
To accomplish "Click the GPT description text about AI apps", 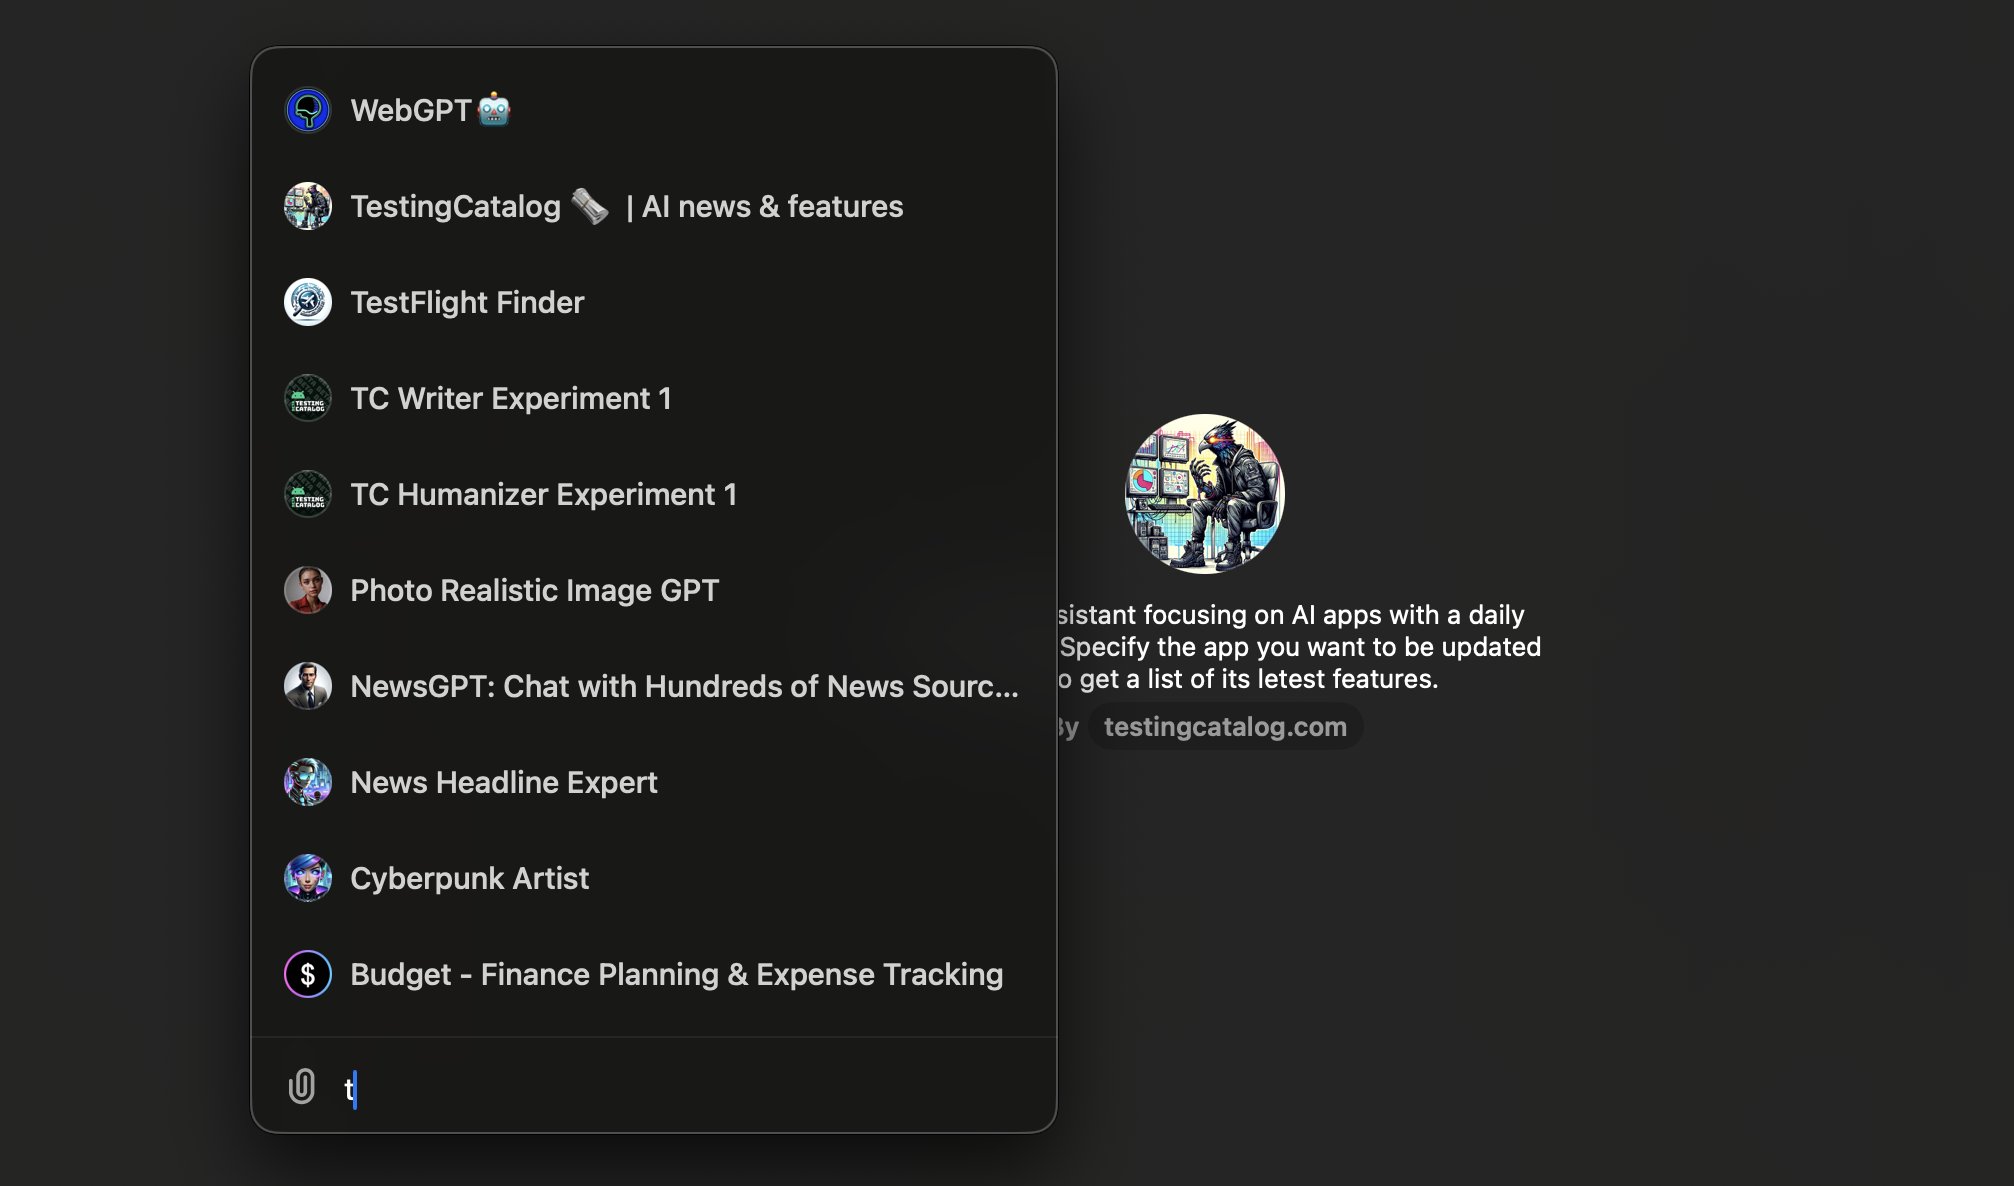I will pyautogui.click(x=1299, y=647).
